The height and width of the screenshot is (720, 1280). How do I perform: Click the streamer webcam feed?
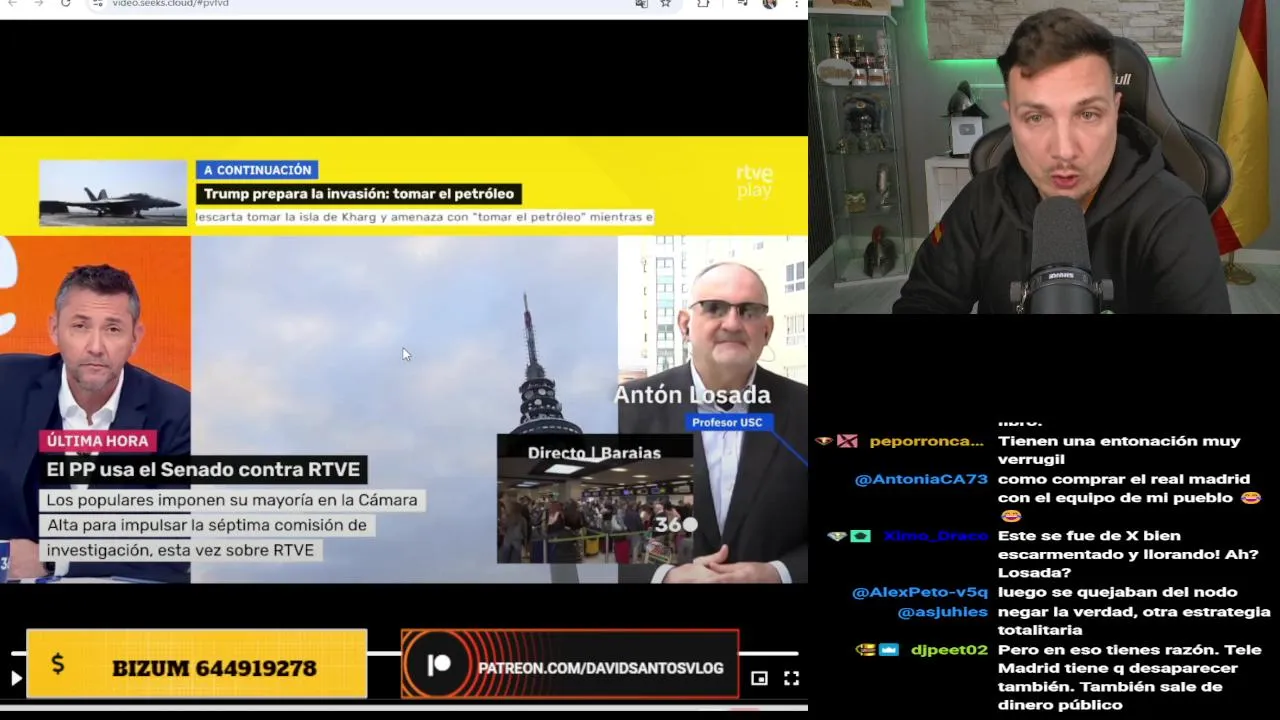tap(1044, 157)
